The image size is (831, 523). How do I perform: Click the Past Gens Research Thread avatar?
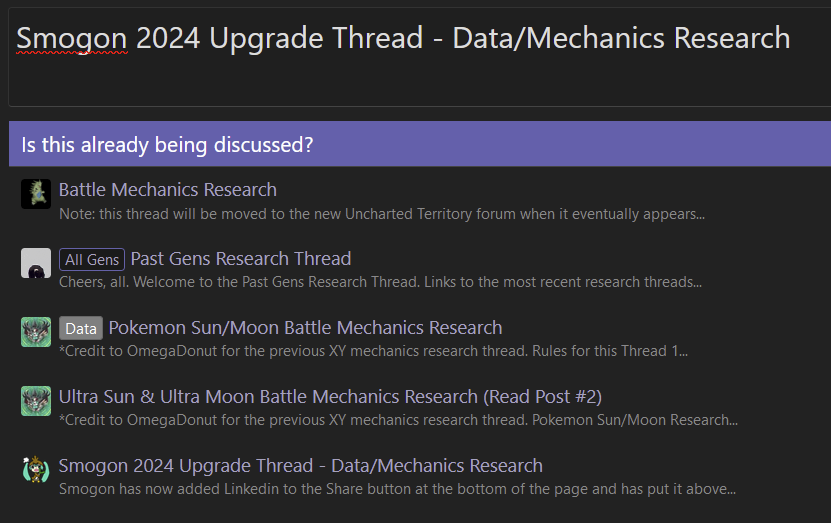36,263
